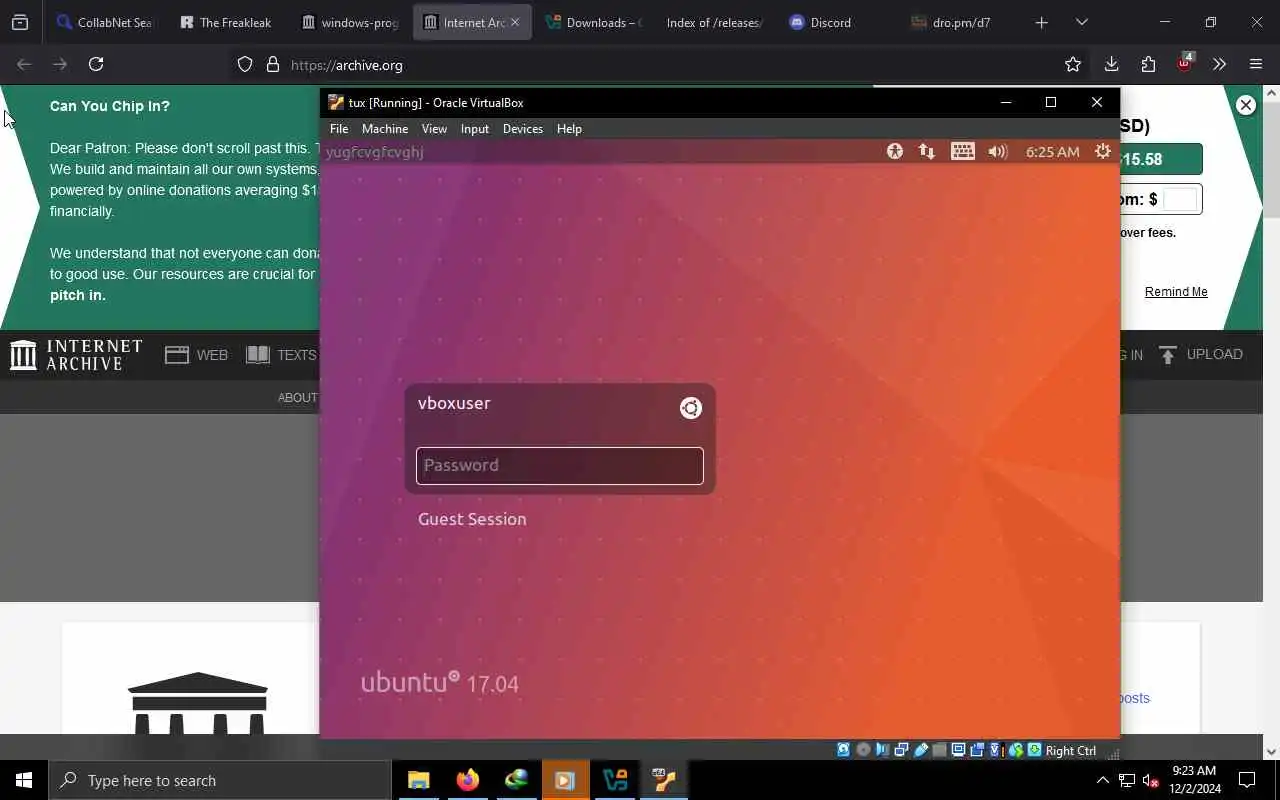The height and width of the screenshot is (800, 1280).
Task: Open the Ubuntu power gear menu
Action: tap(1103, 151)
